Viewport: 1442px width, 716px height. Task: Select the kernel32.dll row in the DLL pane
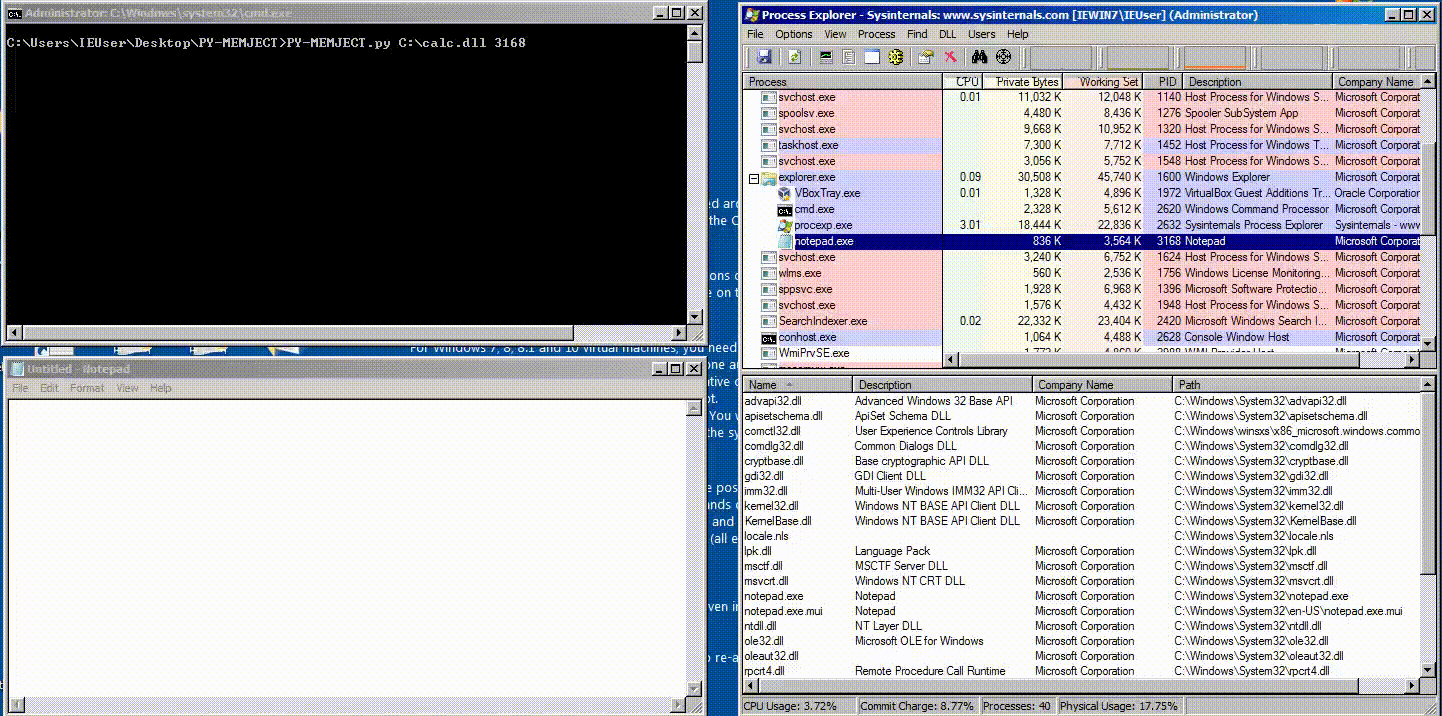point(1081,506)
